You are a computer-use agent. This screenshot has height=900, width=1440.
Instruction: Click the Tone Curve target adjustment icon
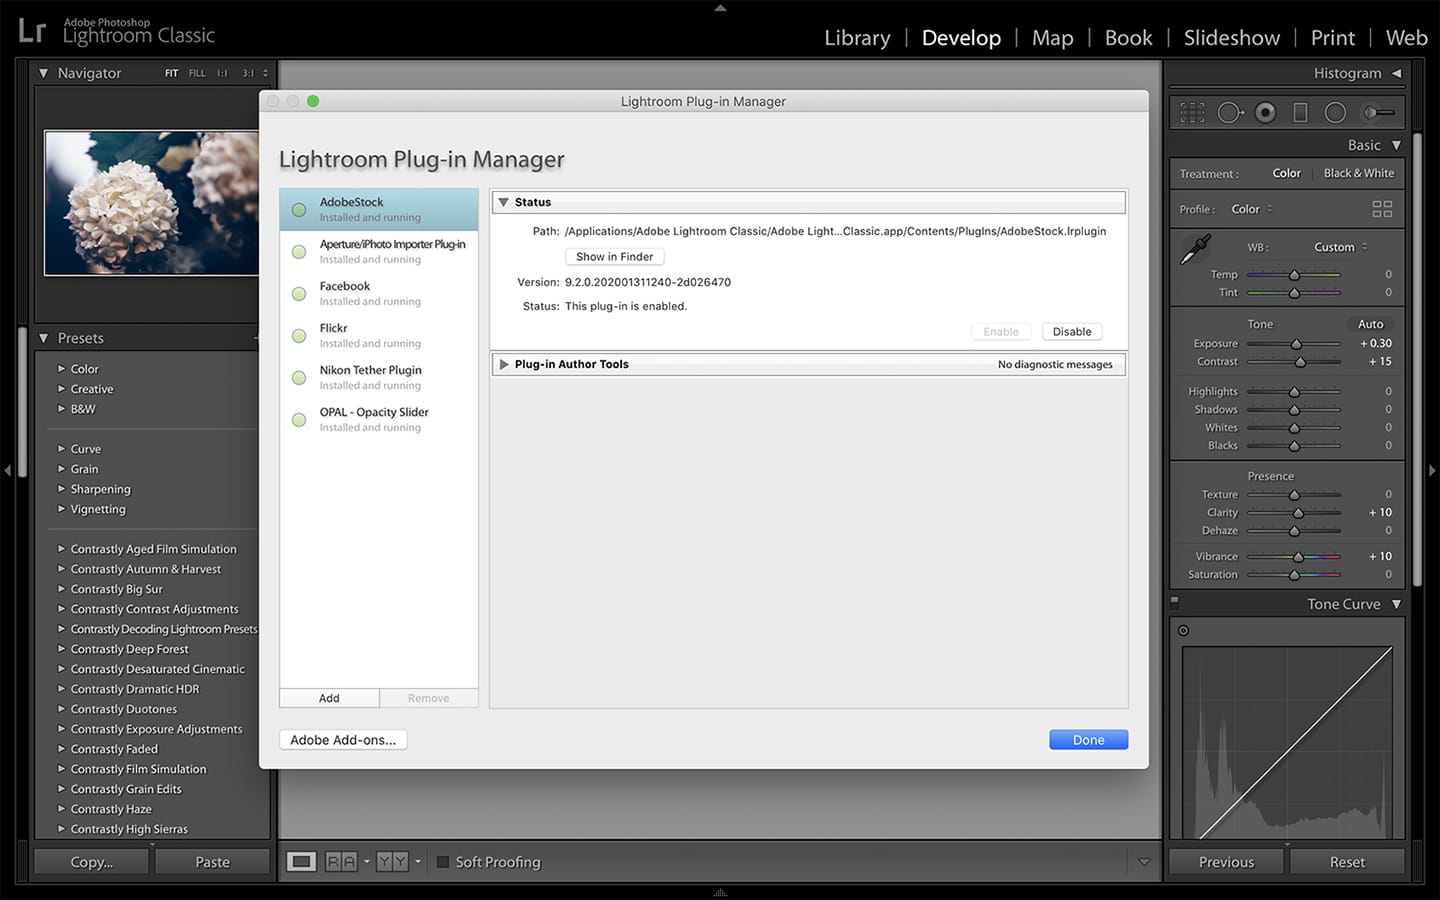click(x=1184, y=630)
